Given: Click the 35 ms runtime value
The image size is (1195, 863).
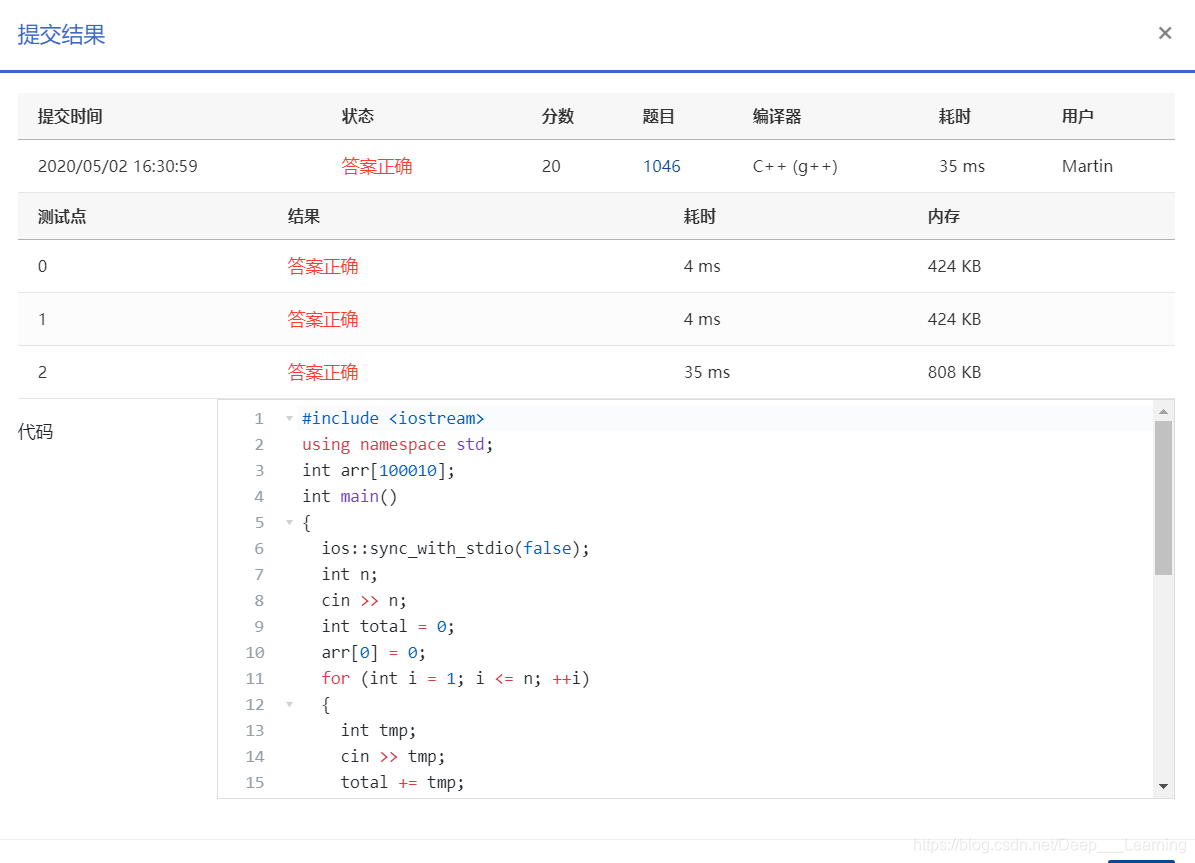Looking at the screenshot, I should (x=961, y=166).
